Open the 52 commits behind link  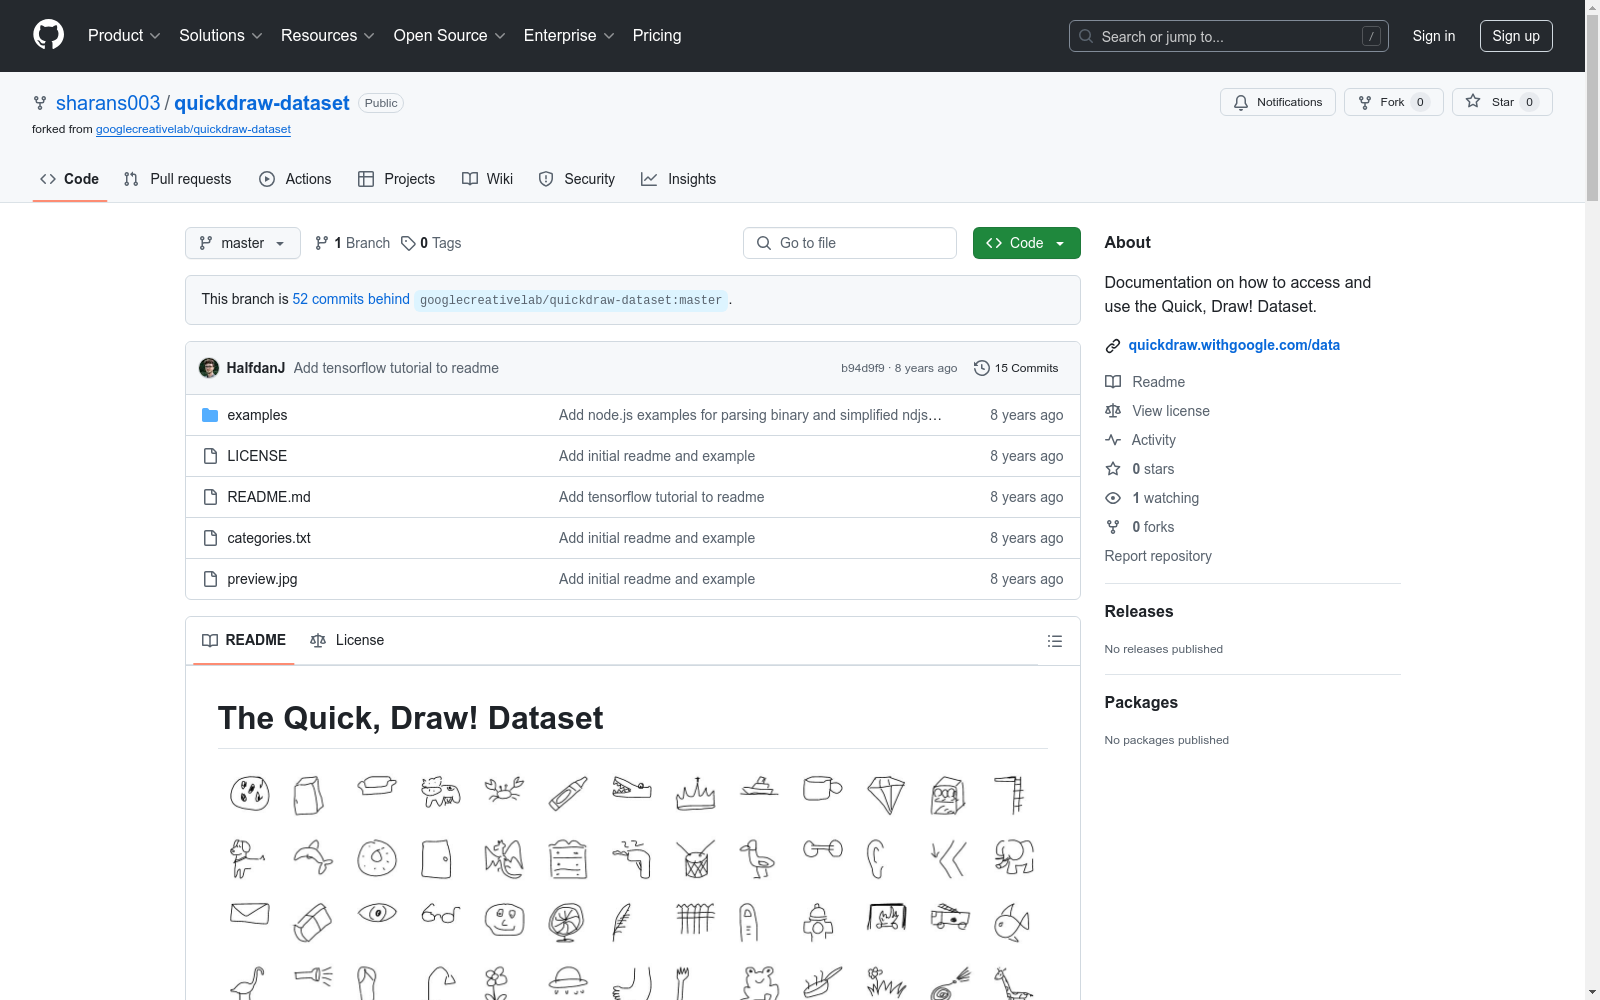click(351, 299)
